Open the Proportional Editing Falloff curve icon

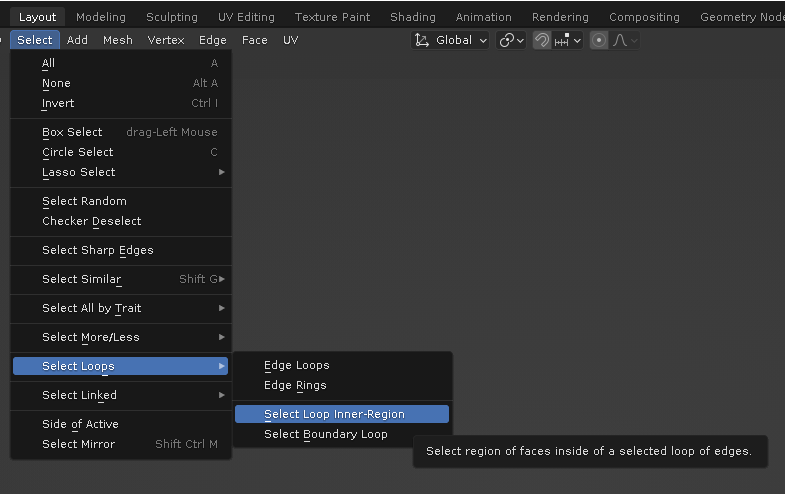625,40
